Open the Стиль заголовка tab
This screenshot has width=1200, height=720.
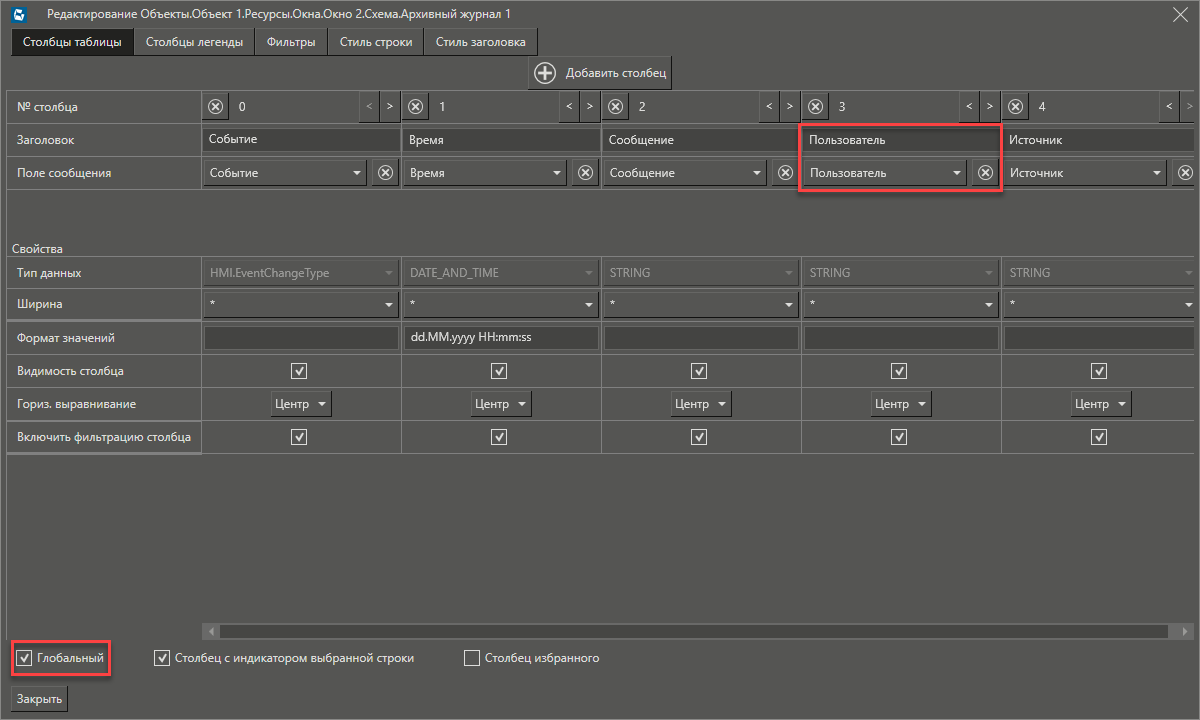click(480, 42)
